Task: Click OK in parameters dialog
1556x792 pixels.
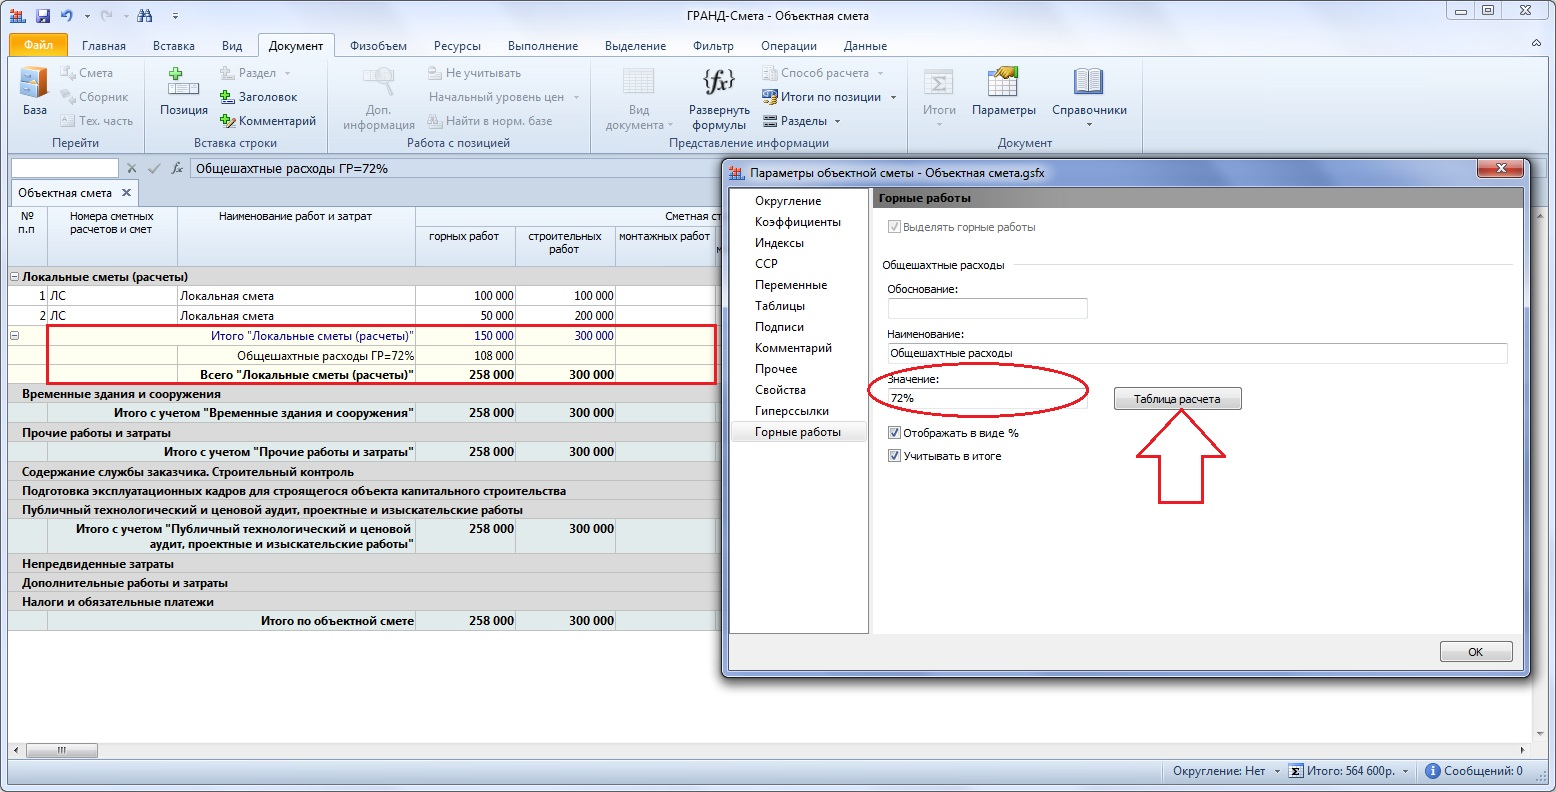Action: [x=1475, y=651]
